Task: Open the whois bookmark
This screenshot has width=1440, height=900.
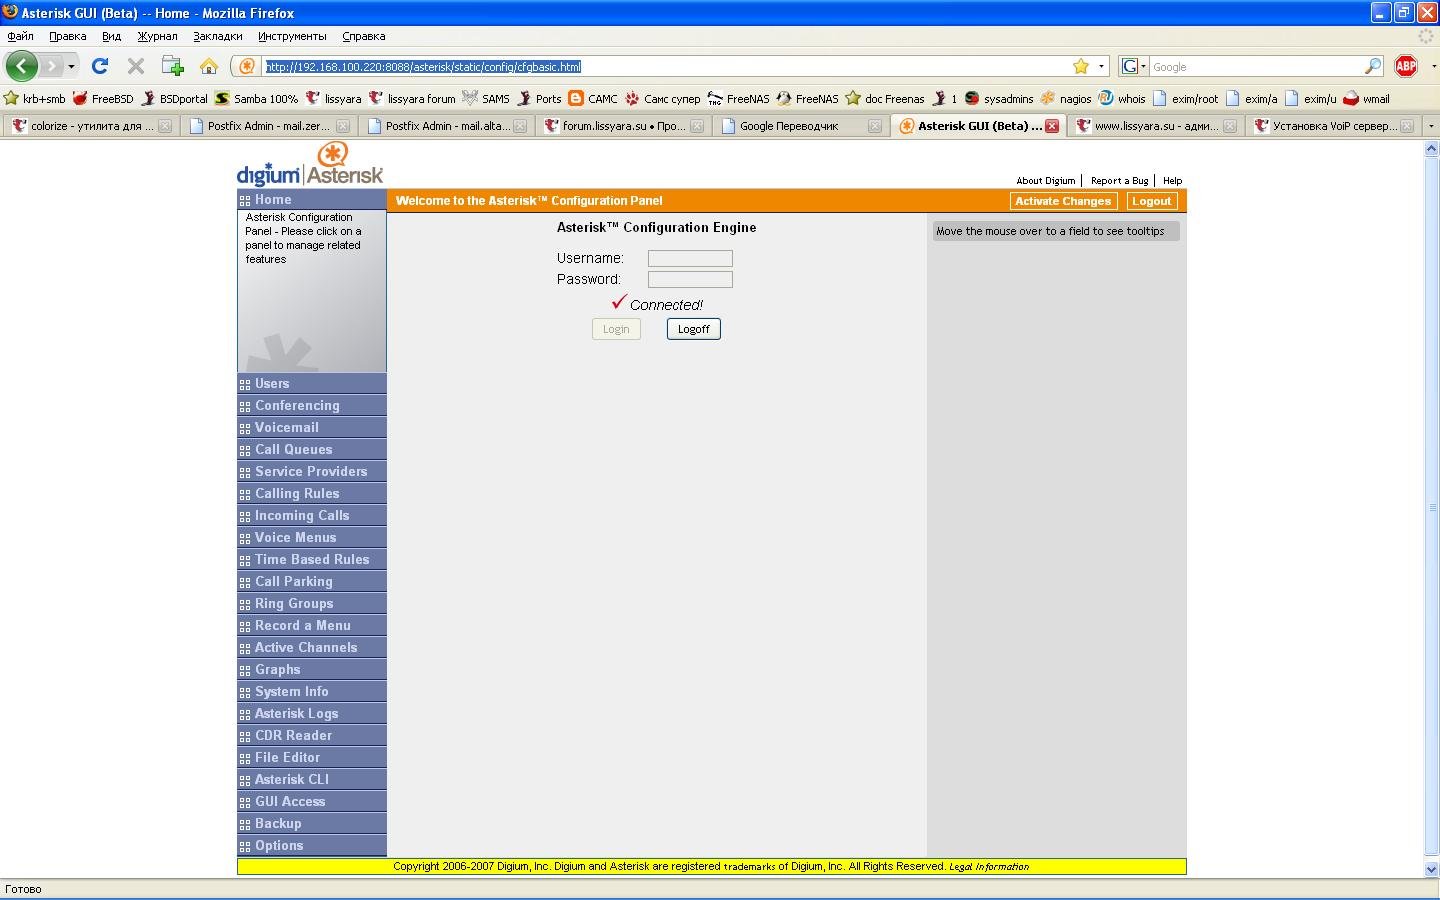Action: (1122, 99)
